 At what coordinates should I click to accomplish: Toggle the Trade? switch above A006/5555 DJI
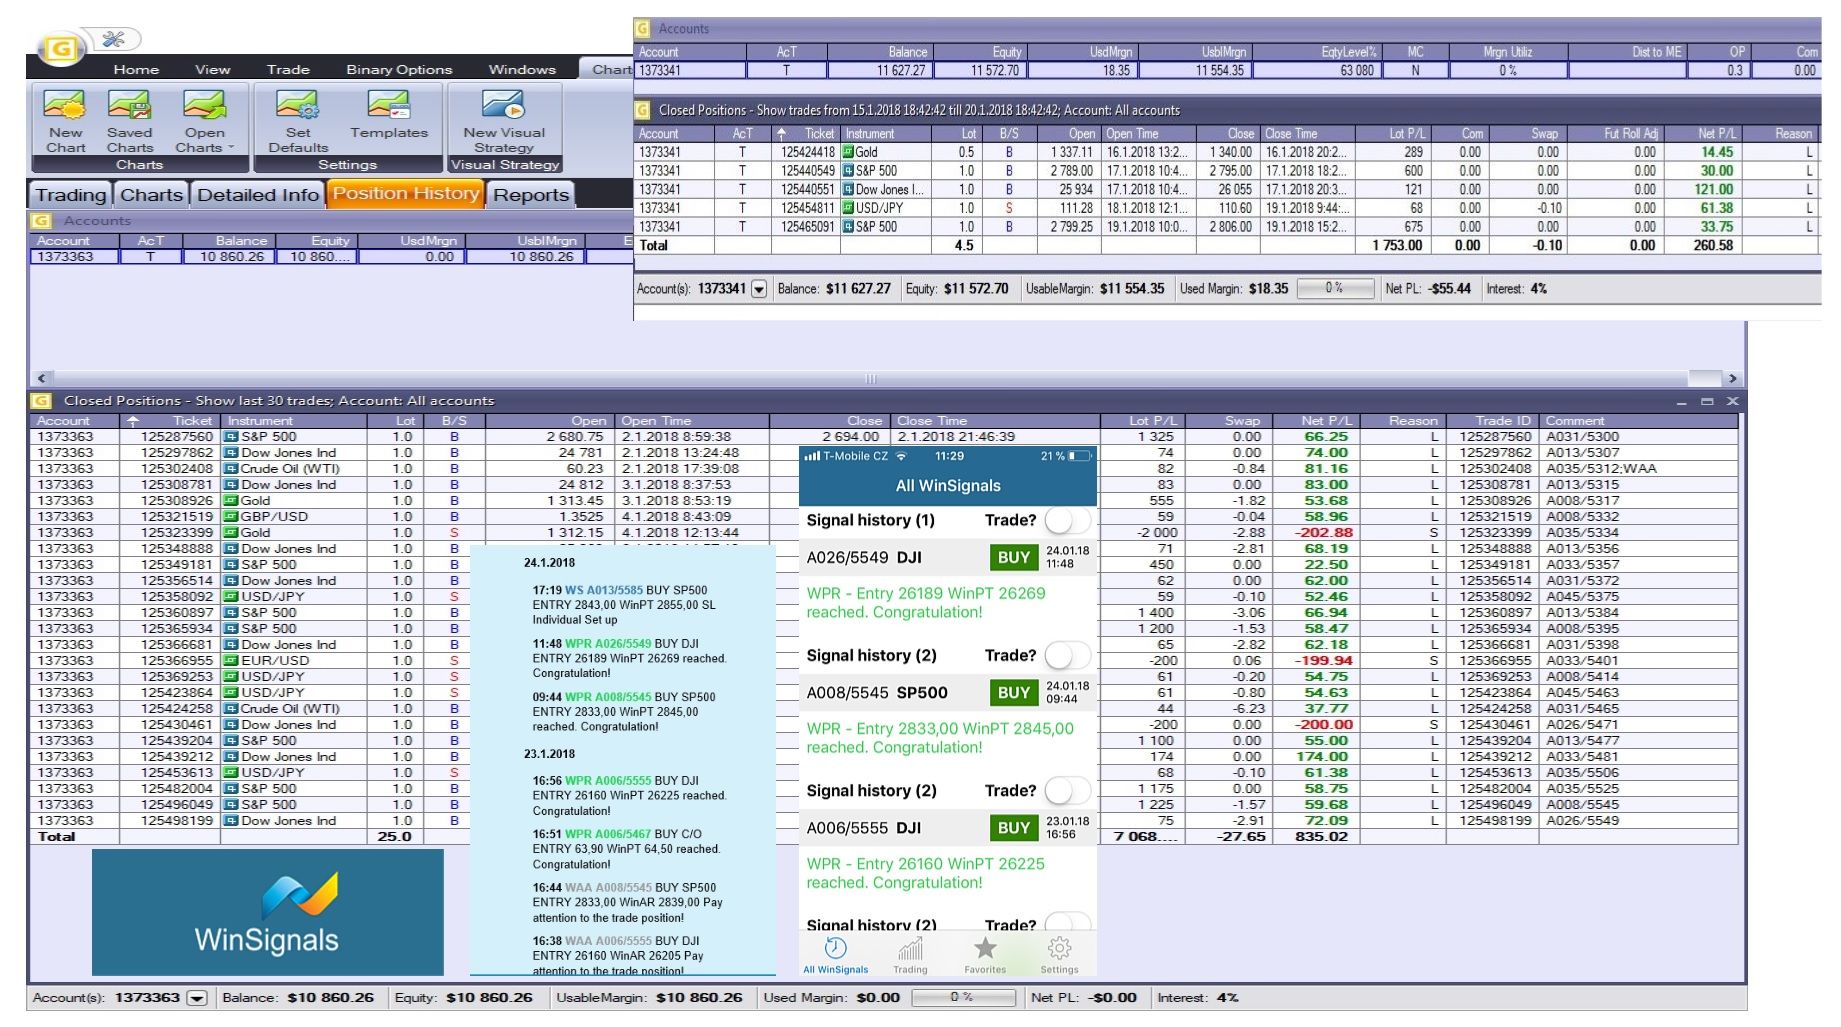click(1067, 791)
